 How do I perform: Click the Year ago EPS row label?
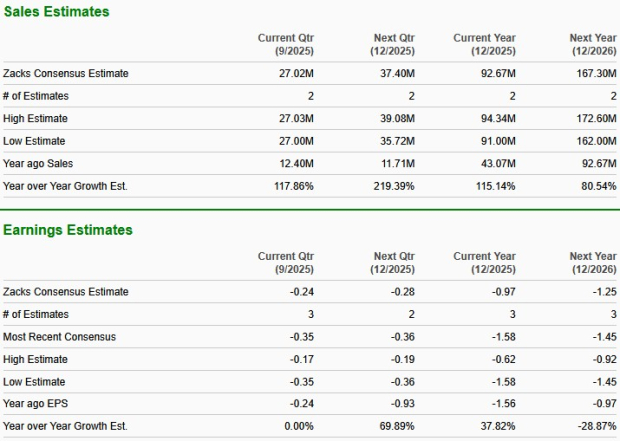click(x=36, y=404)
